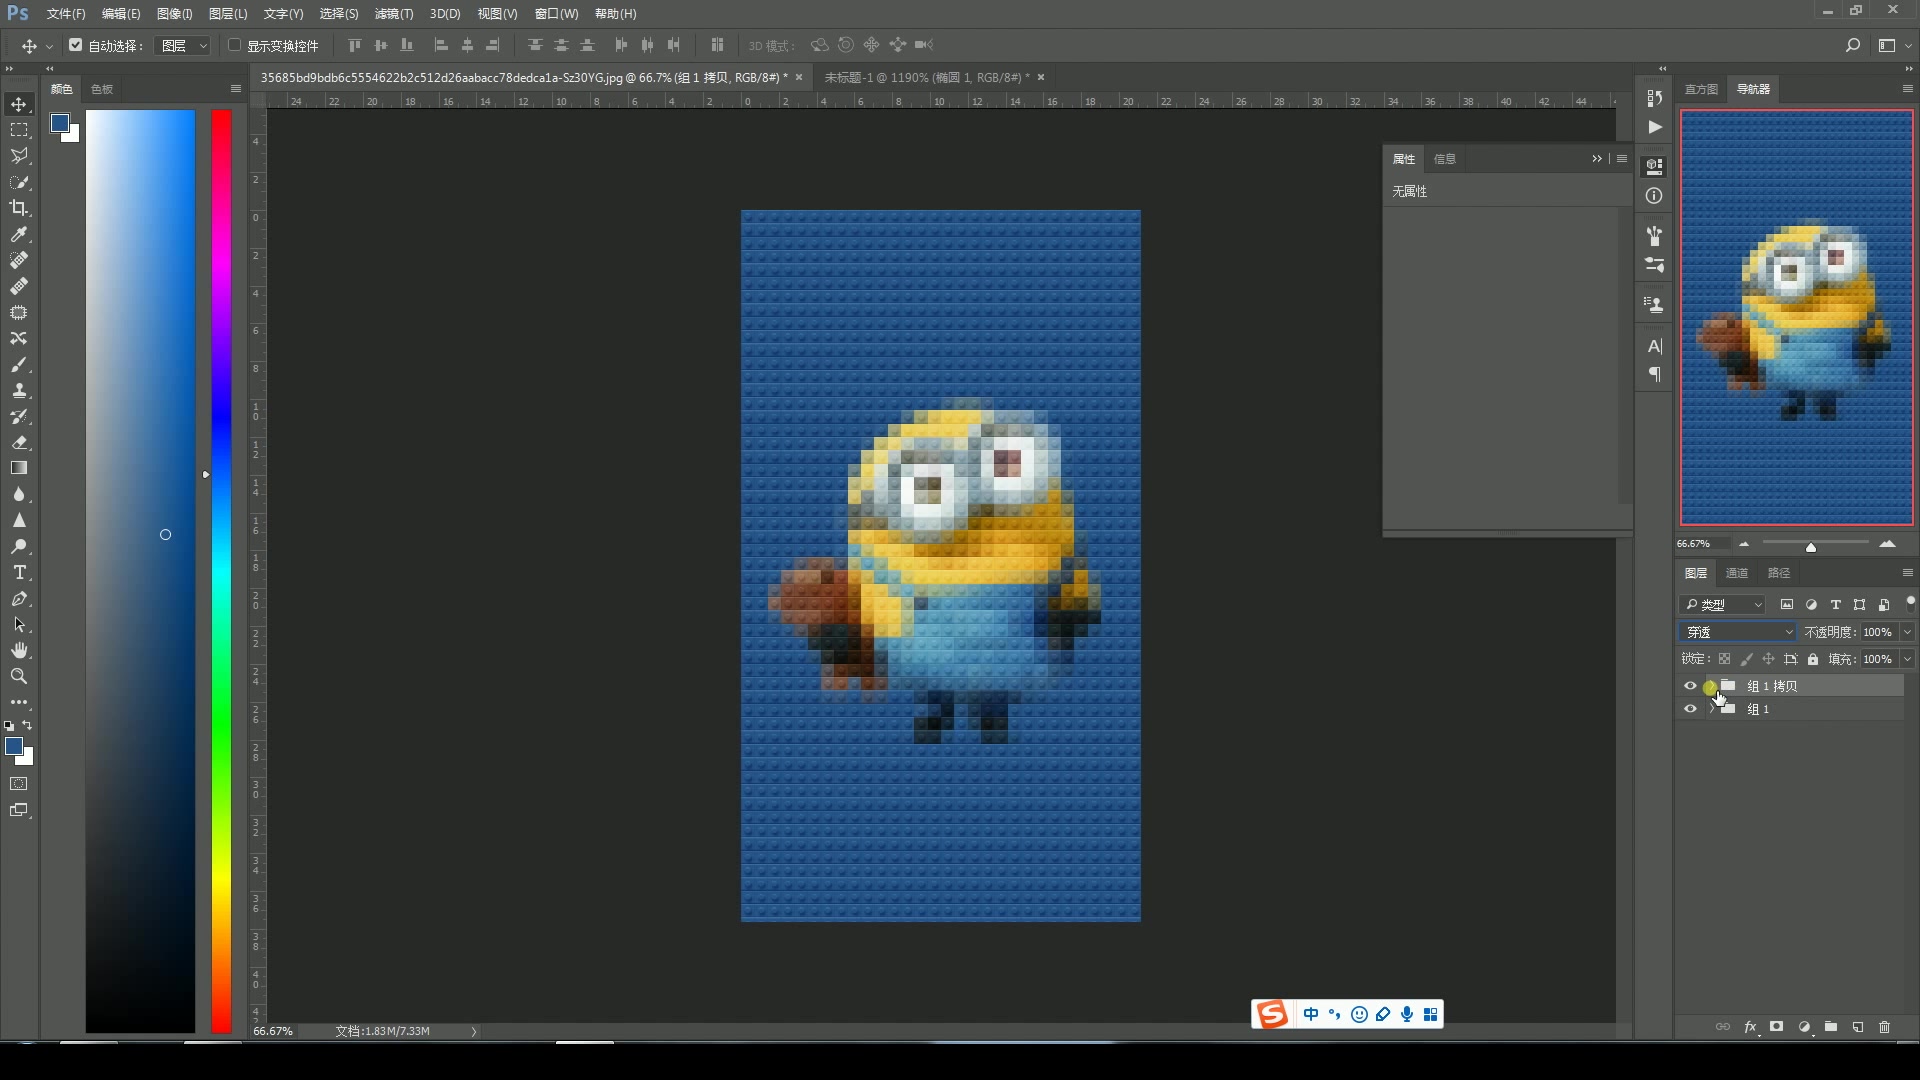Open the opacity (不透明度) dropdown arrow
Viewport: 1920px width, 1080px height.
(x=1907, y=632)
